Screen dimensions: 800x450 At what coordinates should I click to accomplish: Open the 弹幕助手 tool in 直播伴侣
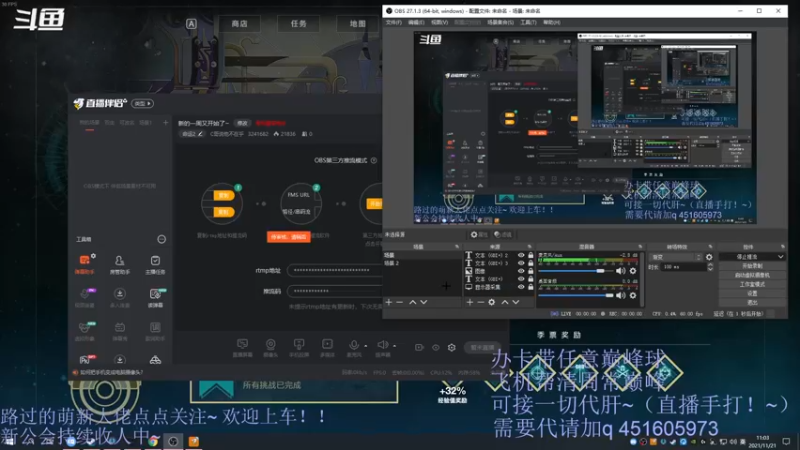click(85, 263)
